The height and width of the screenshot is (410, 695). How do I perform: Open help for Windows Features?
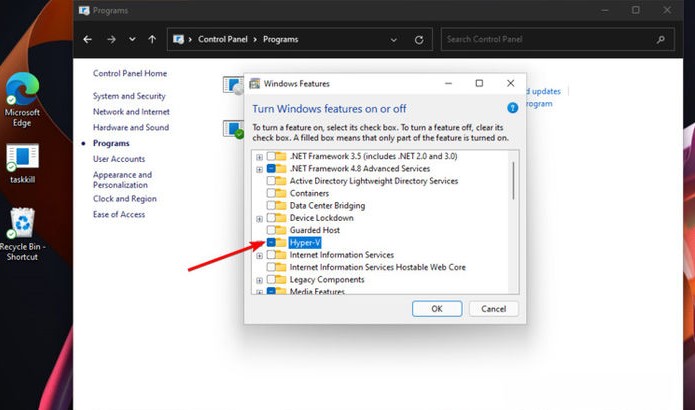coord(512,108)
